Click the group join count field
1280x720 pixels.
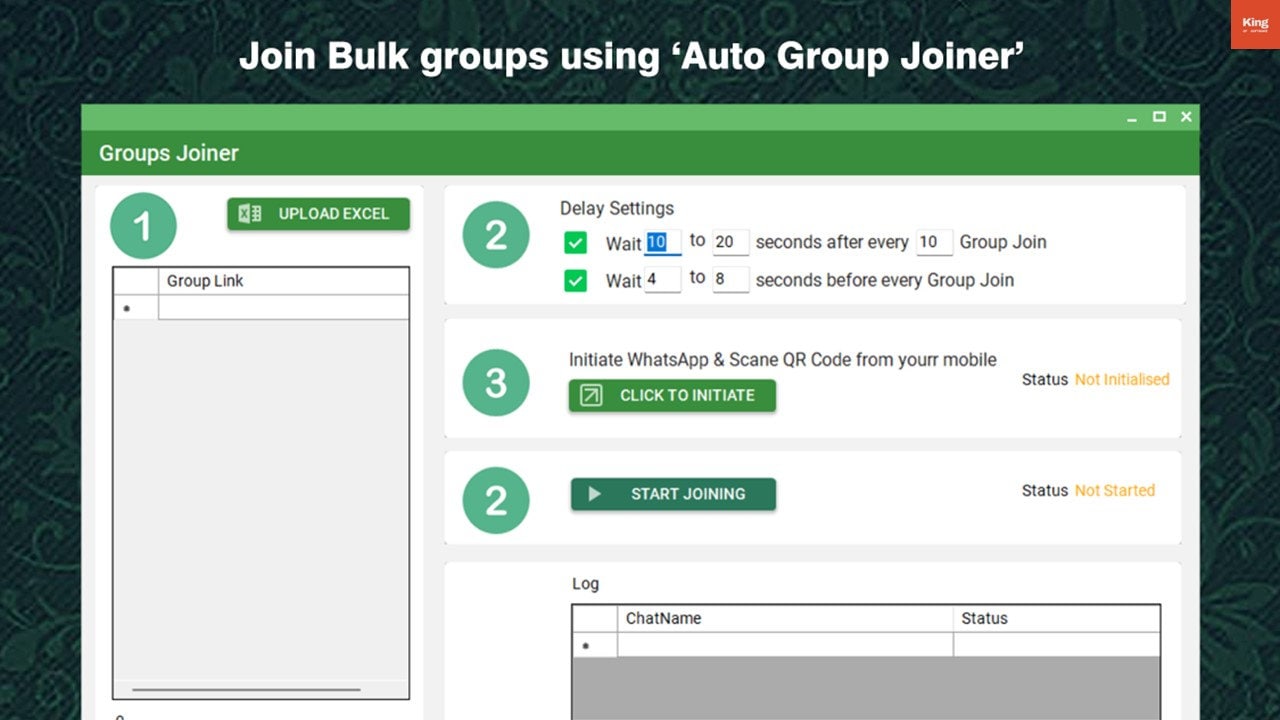[934, 242]
